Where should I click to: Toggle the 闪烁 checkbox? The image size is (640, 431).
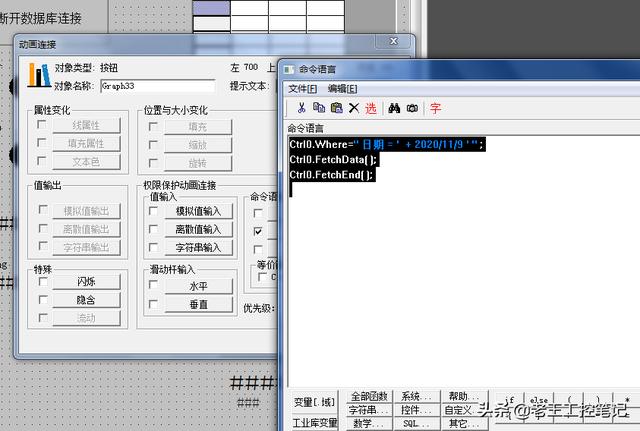43,282
